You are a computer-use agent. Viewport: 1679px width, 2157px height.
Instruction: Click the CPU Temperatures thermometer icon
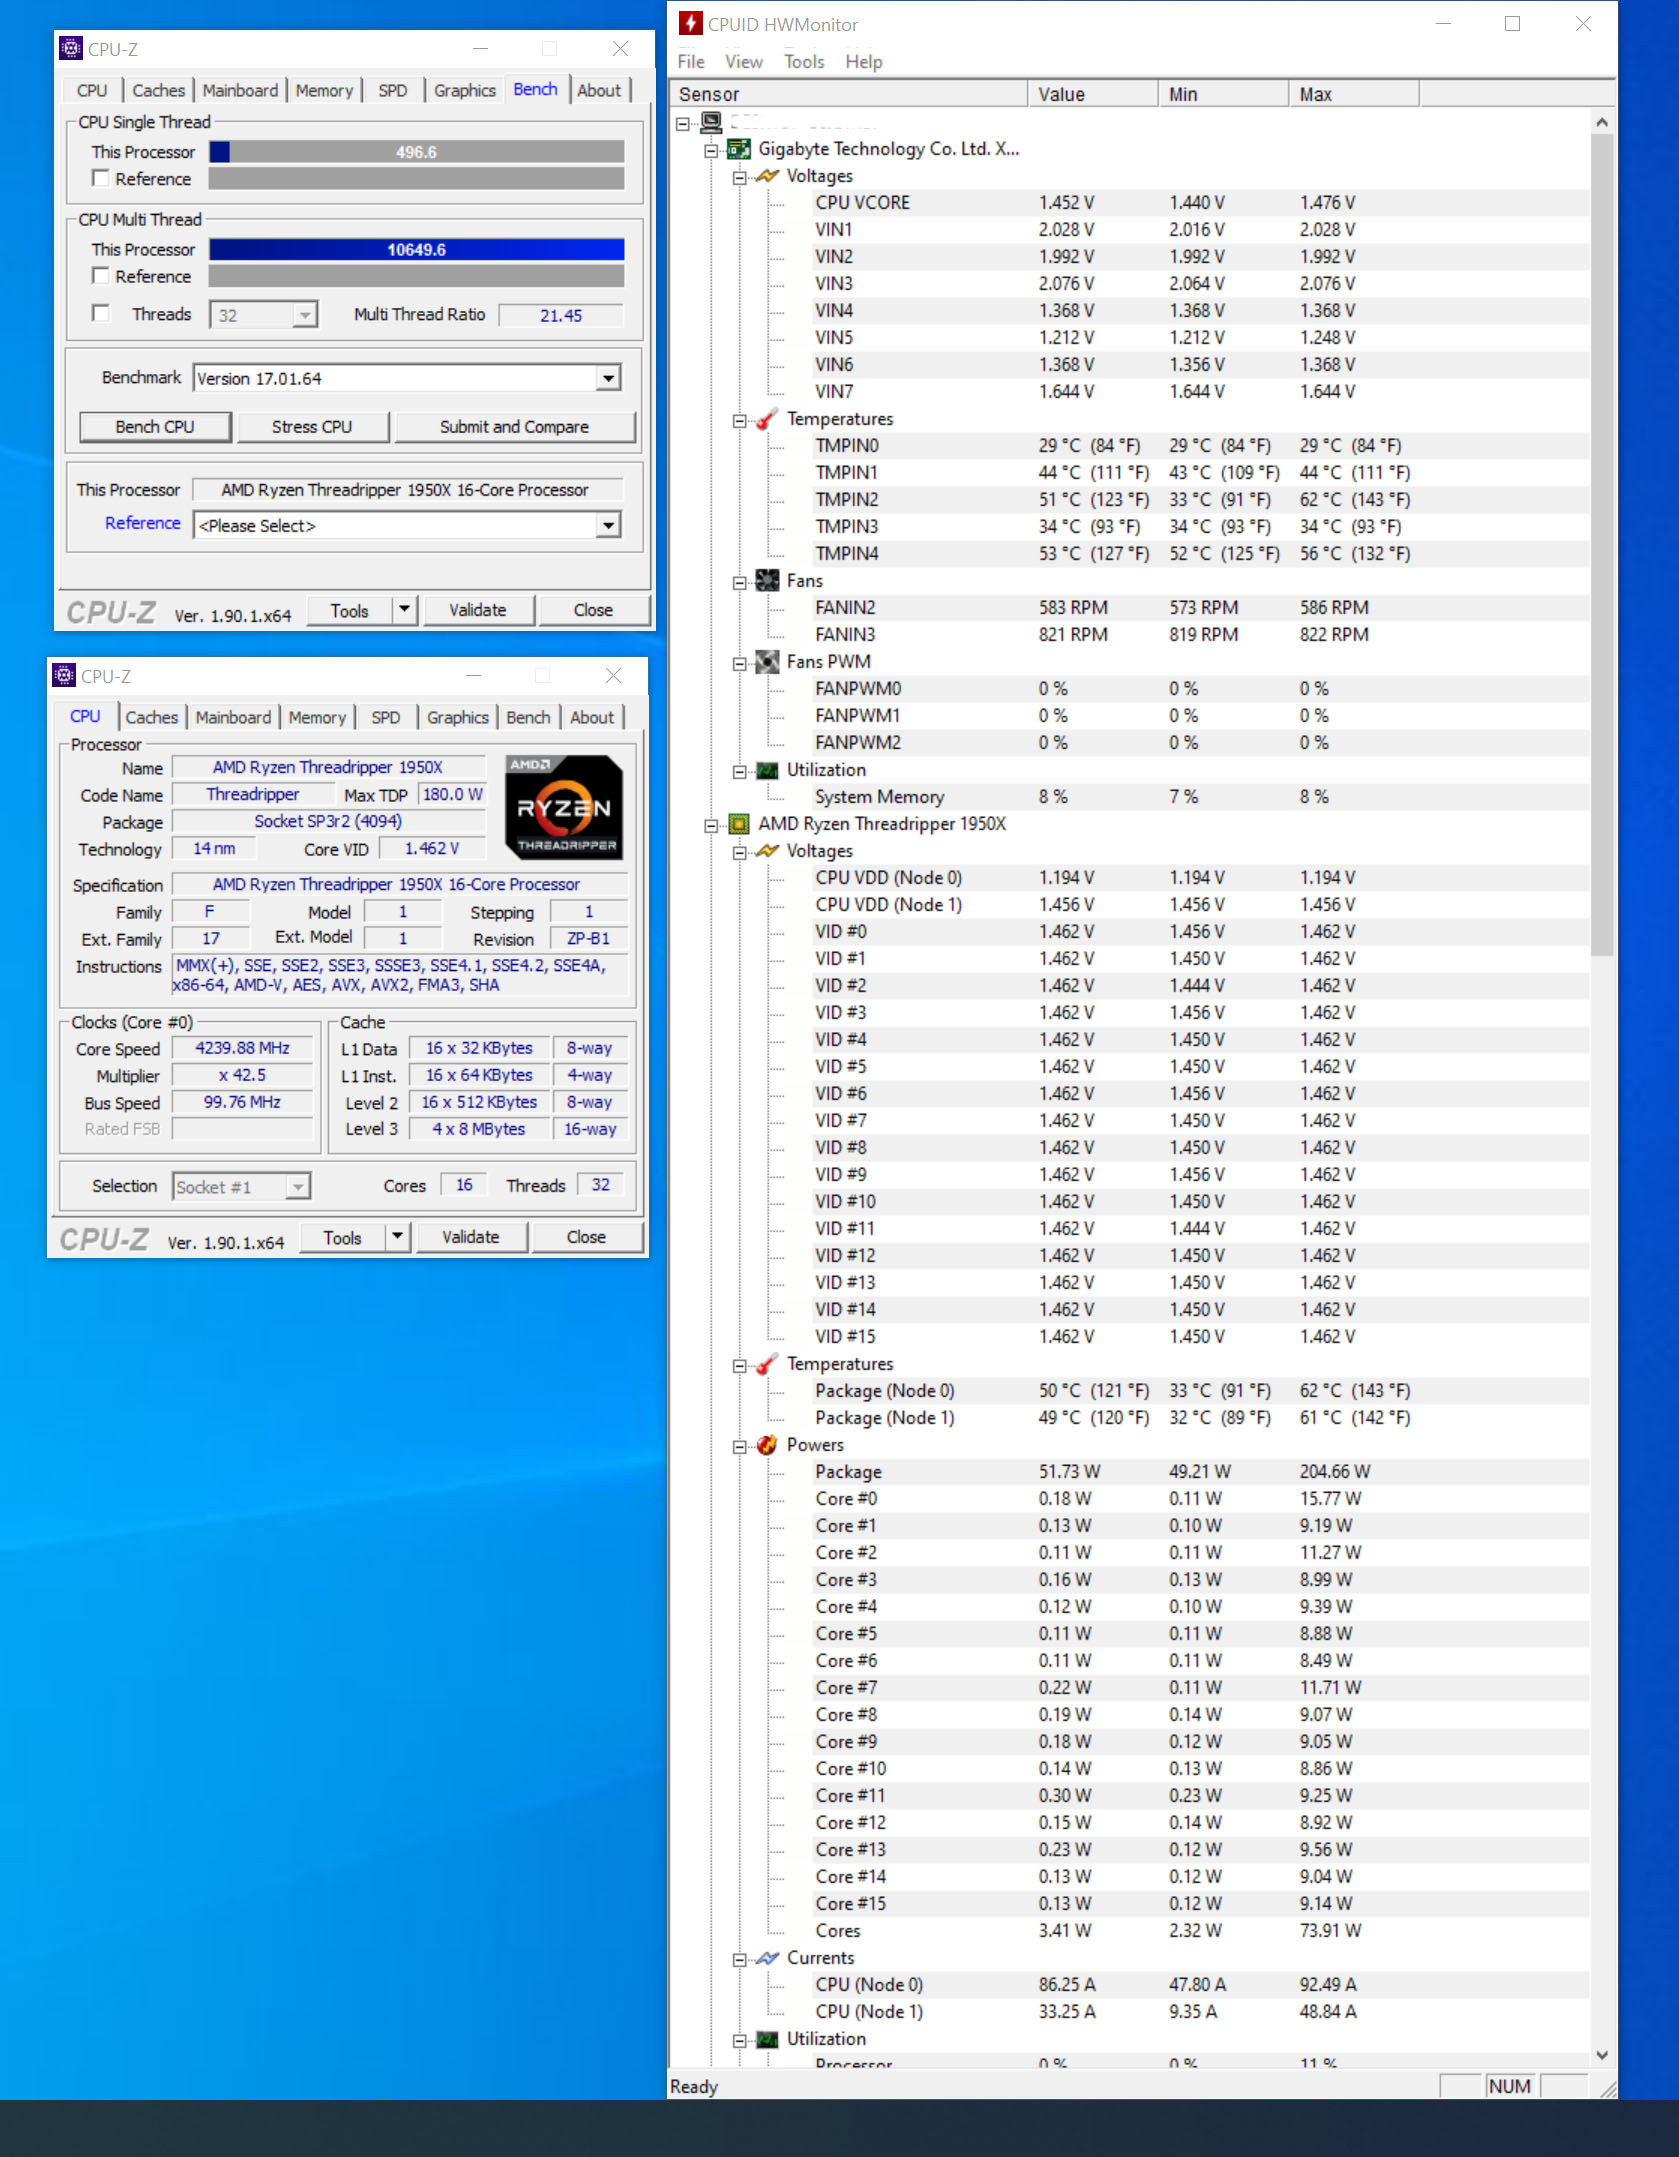coord(767,1364)
